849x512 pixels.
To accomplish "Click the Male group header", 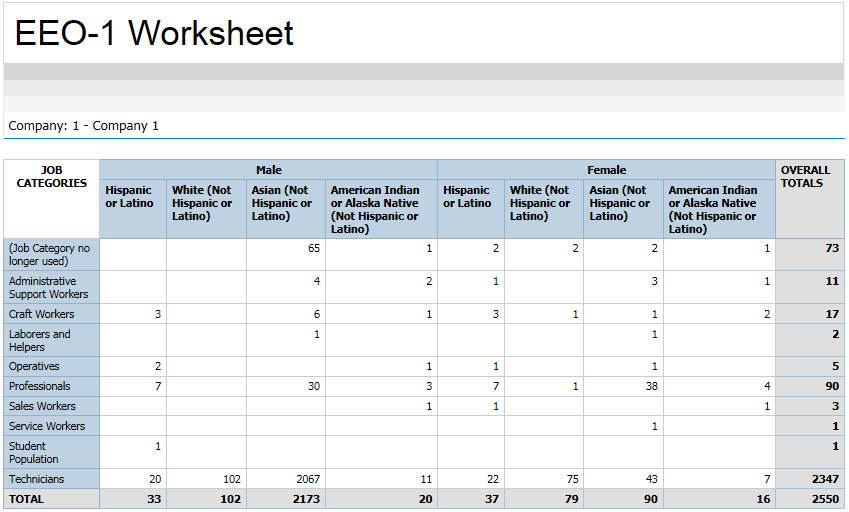I will click(268, 170).
